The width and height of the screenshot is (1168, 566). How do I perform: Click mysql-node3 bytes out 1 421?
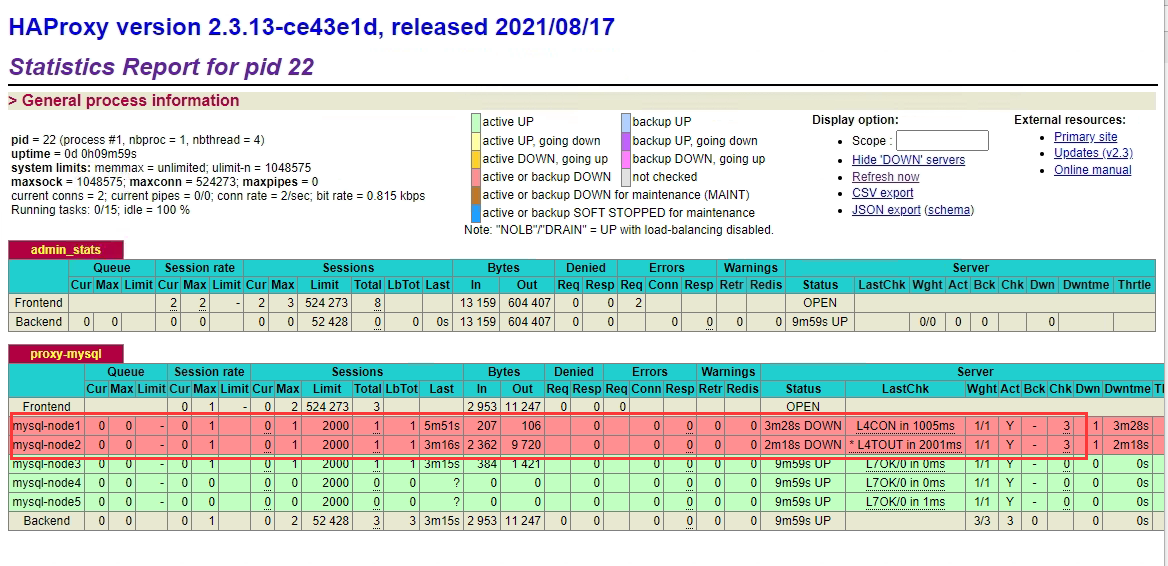click(525, 464)
